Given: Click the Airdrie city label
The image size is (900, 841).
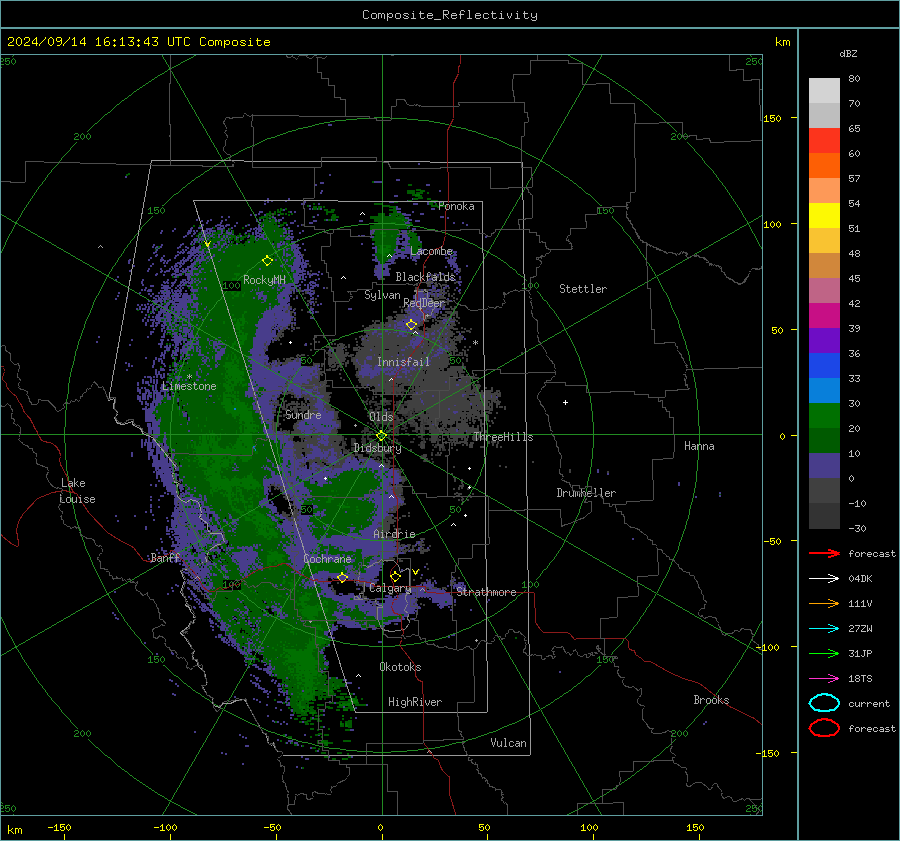Looking at the screenshot, I should [394, 534].
